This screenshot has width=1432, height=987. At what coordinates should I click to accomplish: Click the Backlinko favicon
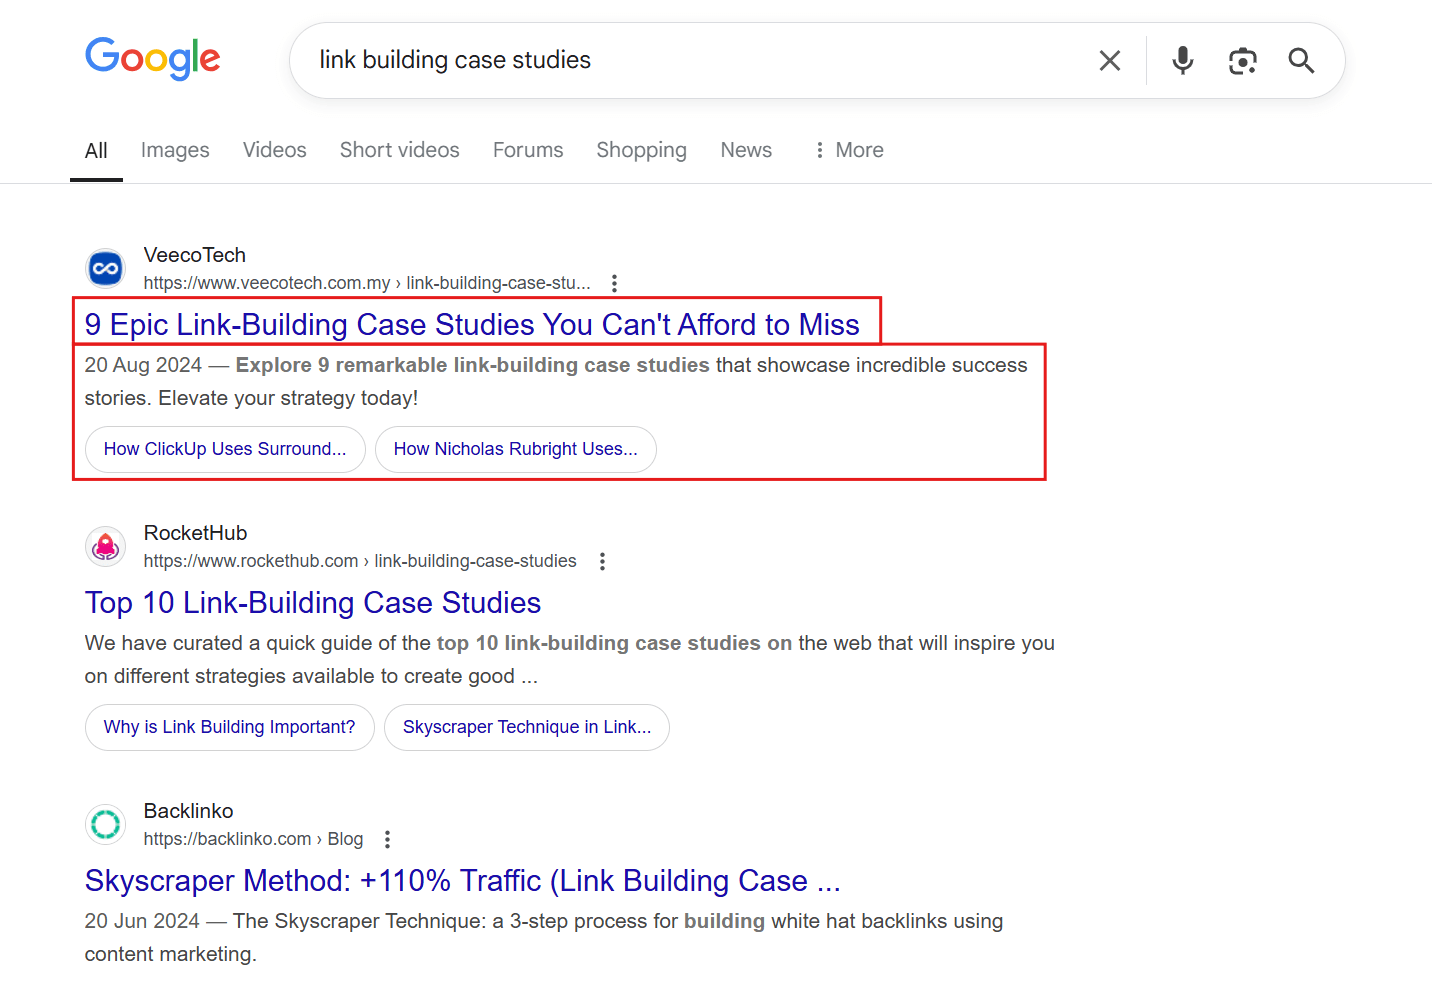pyautogui.click(x=106, y=824)
